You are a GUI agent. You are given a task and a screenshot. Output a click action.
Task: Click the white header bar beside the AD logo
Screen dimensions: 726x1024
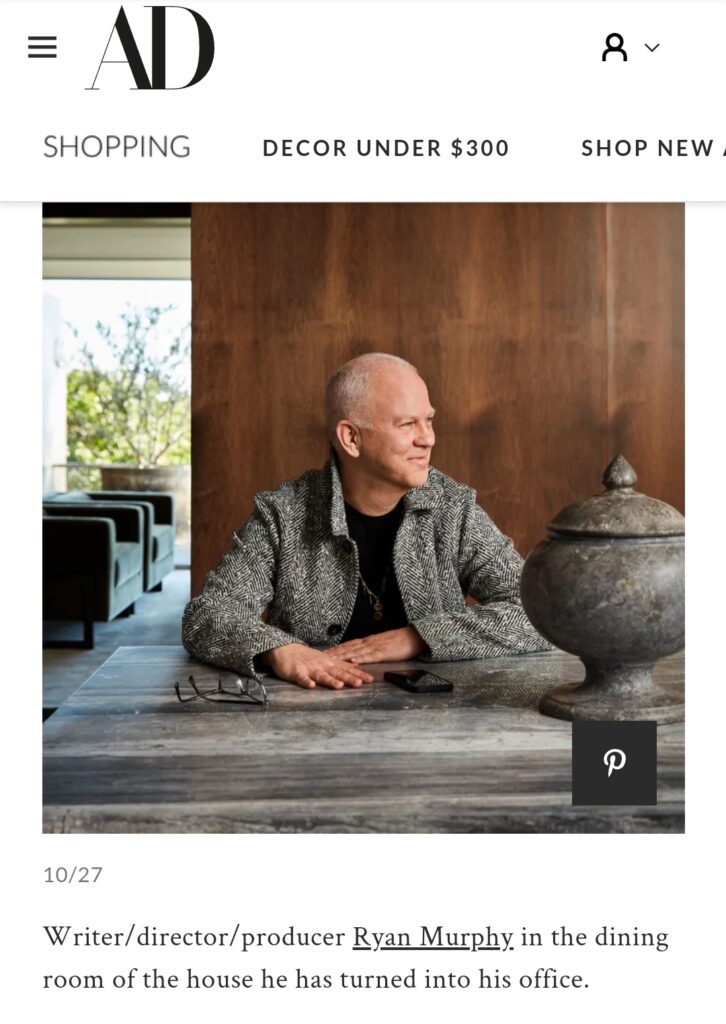(x=405, y=47)
